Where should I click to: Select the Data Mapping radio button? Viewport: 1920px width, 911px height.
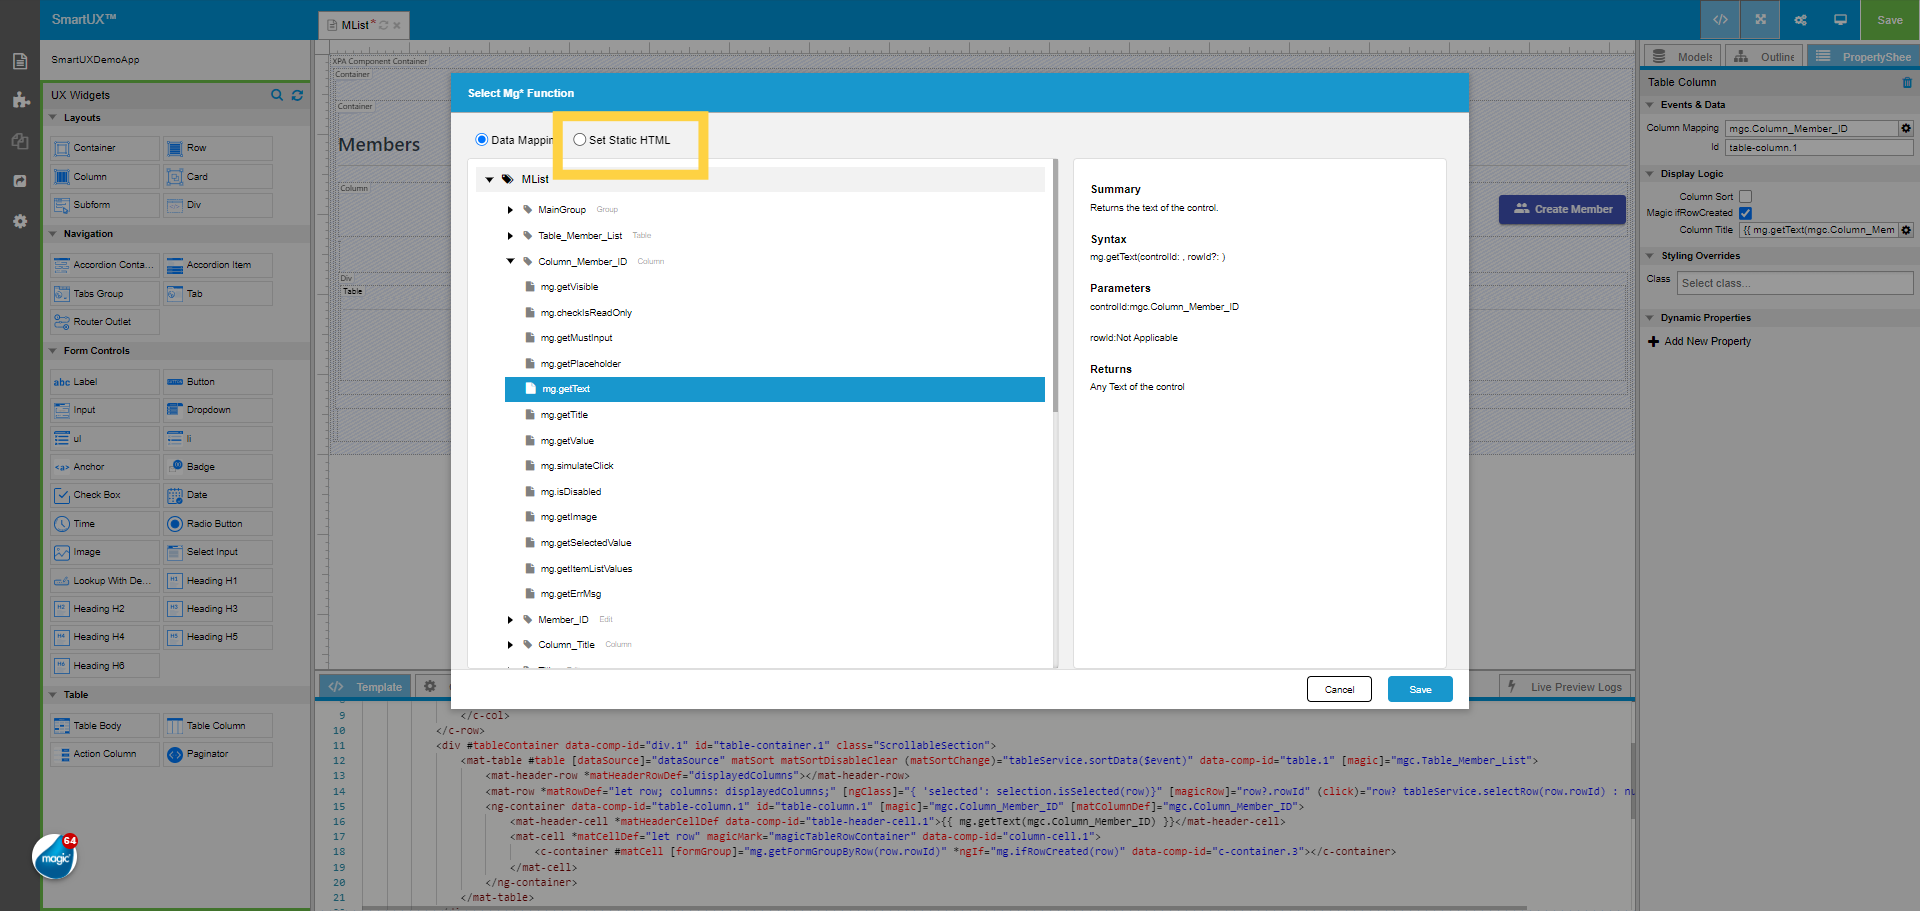(481, 140)
